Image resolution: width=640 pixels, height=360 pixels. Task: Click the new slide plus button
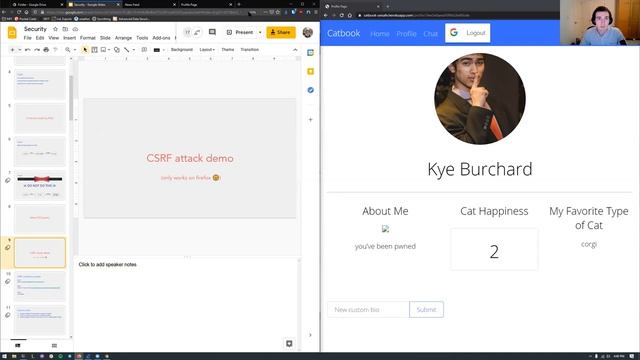pos(12,50)
